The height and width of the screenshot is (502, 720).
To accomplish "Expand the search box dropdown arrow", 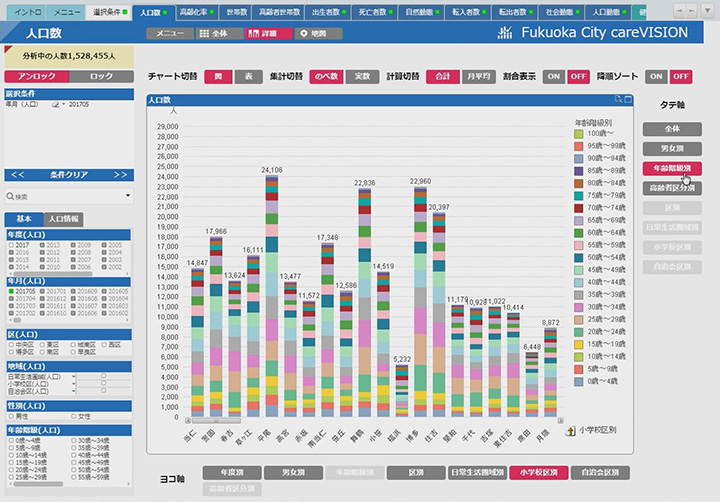I will 128,196.
